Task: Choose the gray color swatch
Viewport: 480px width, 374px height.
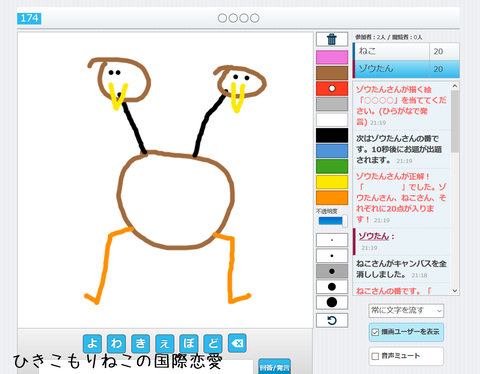Action: [332, 104]
